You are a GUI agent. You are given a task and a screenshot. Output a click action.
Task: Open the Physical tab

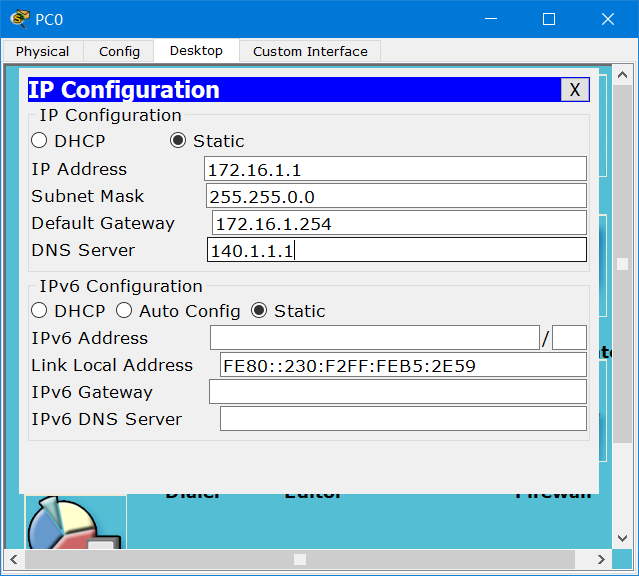coord(42,51)
